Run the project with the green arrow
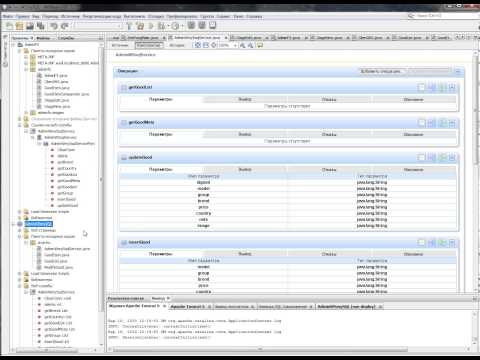 [x=151, y=26]
